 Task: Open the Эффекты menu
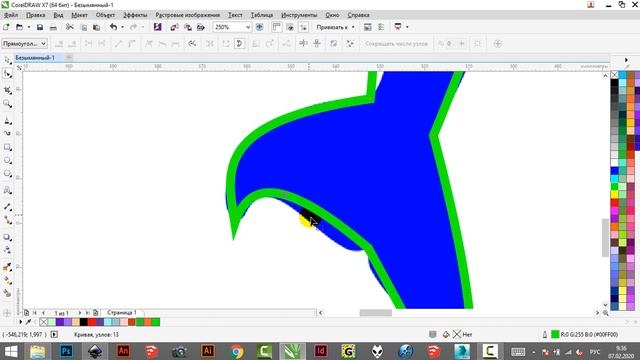tap(135, 15)
